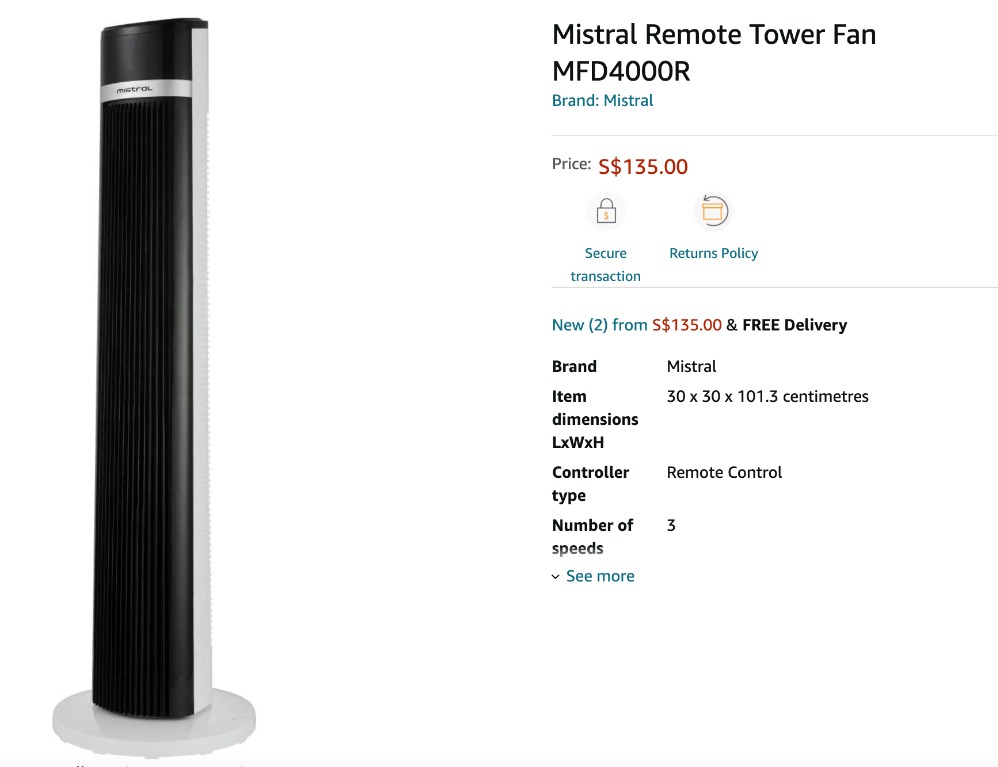Click the S$135.00 price in the offers line
This screenshot has height=767, width=998.
[687, 325]
